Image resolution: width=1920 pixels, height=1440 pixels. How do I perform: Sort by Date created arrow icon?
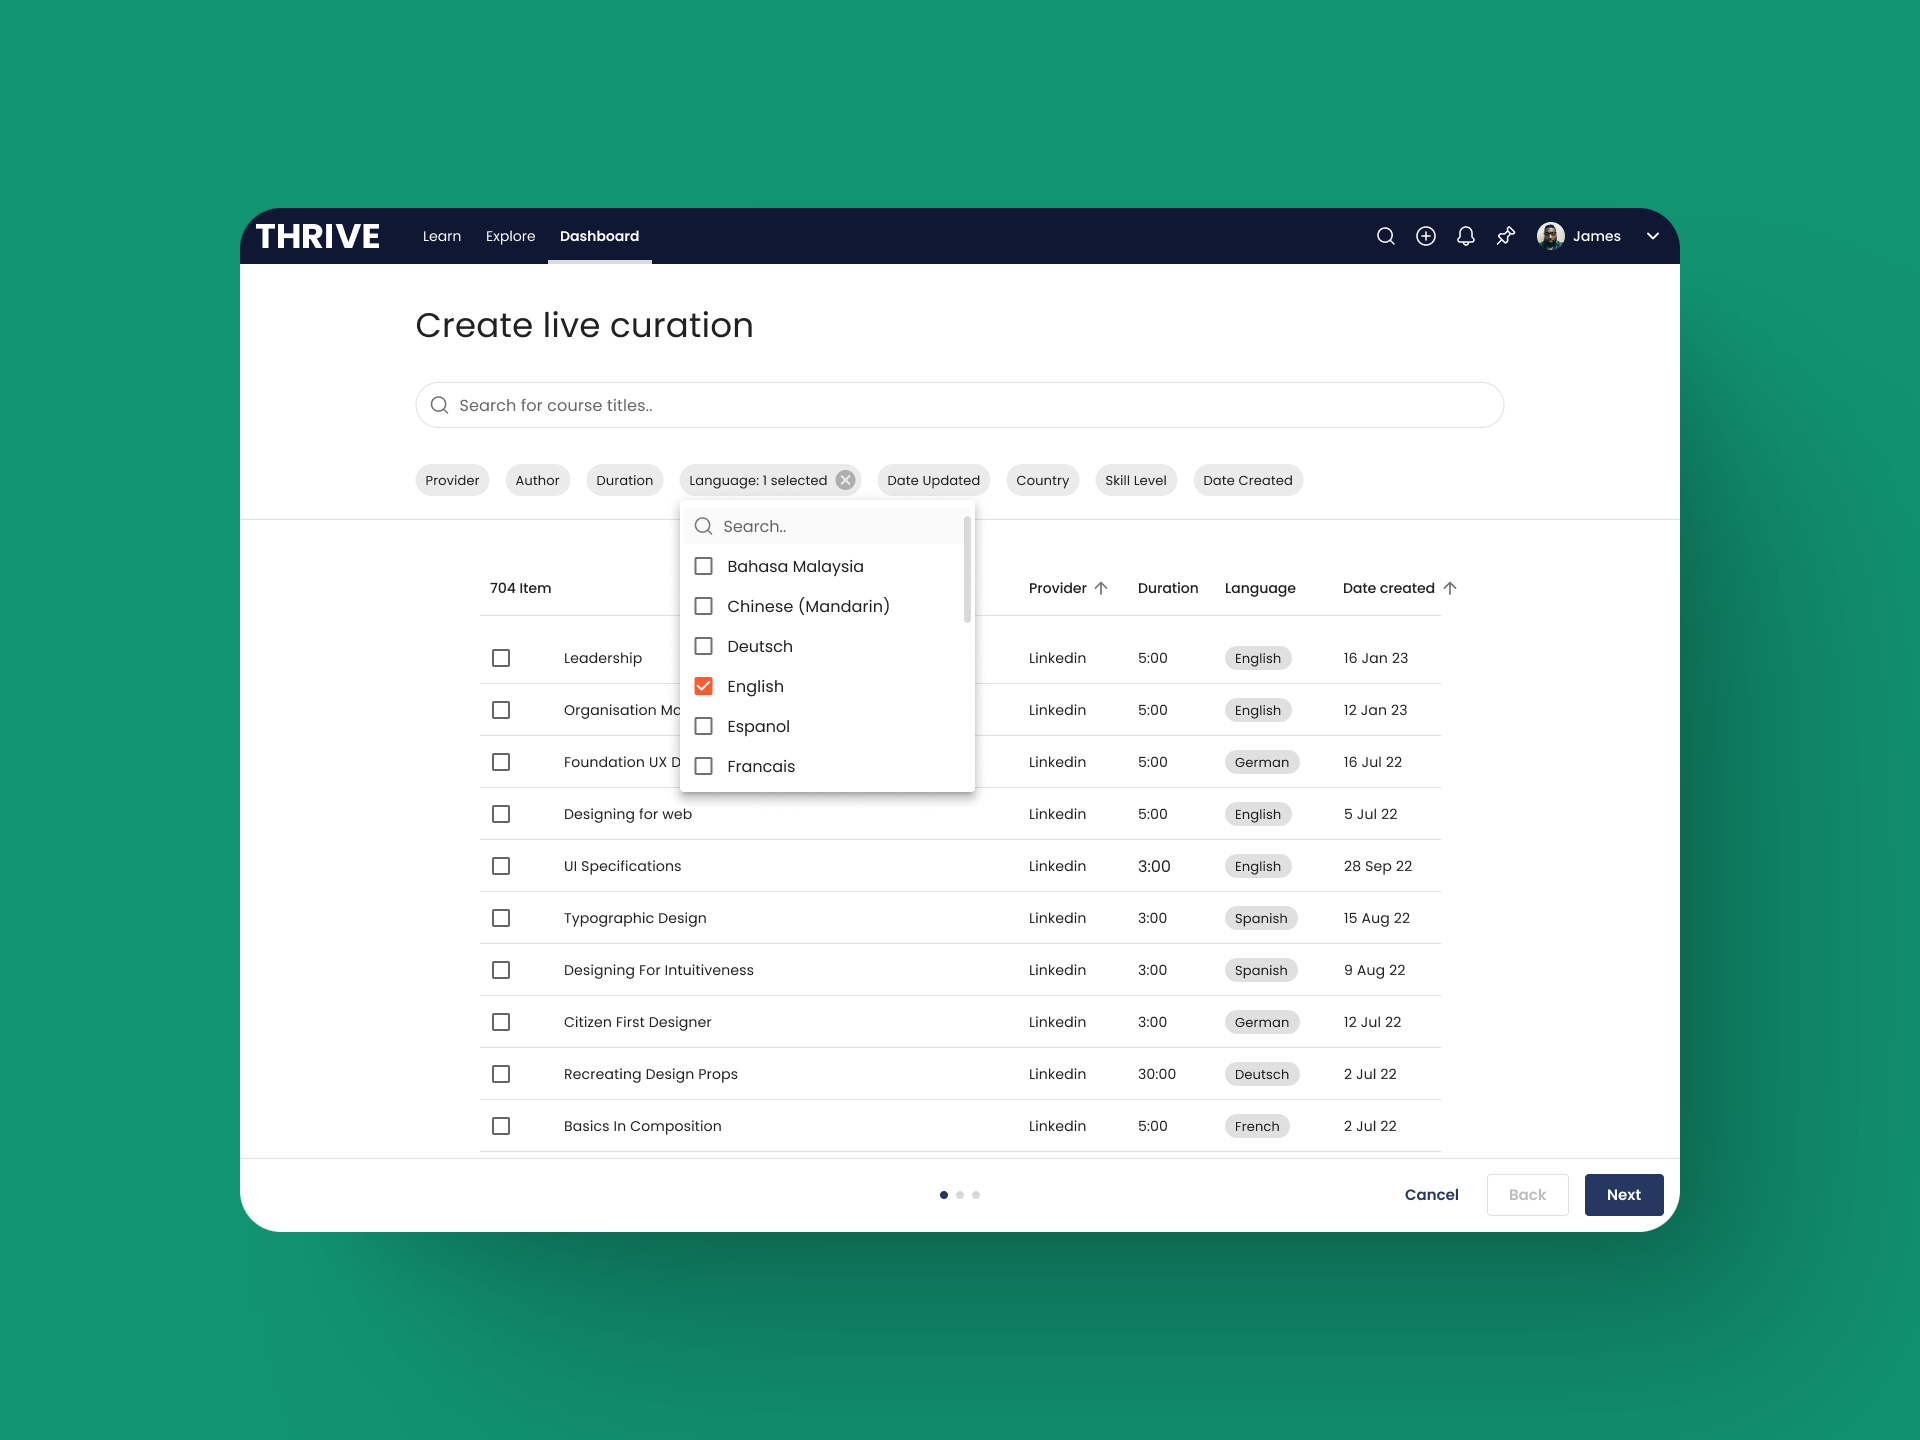coord(1450,588)
